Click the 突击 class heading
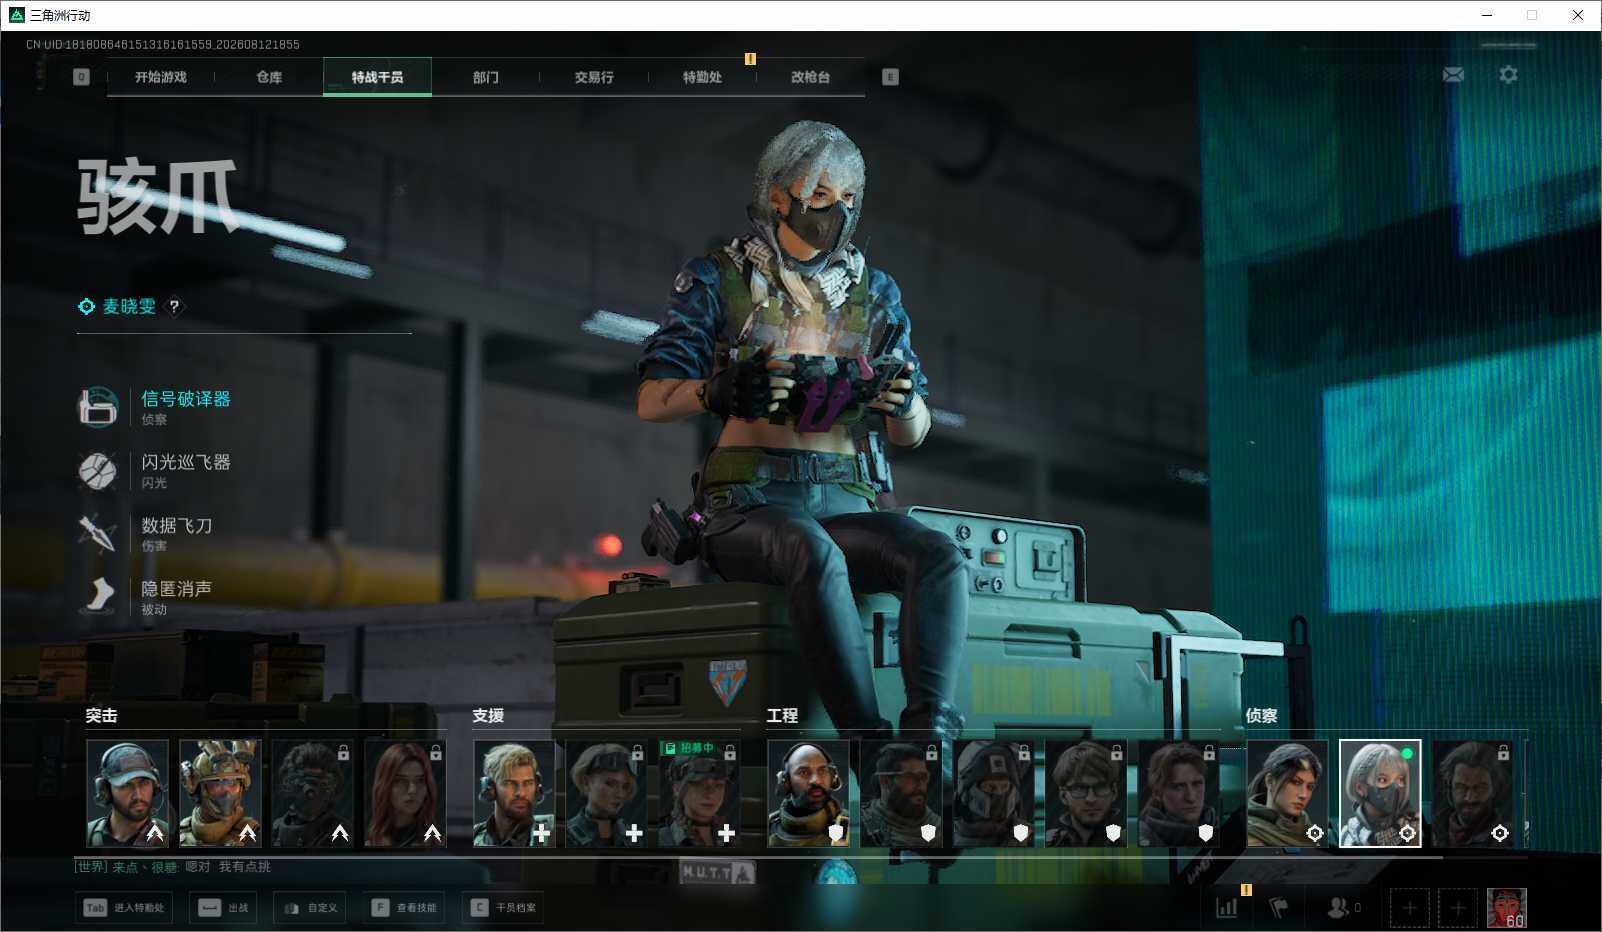 pyautogui.click(x=102, y=716)
